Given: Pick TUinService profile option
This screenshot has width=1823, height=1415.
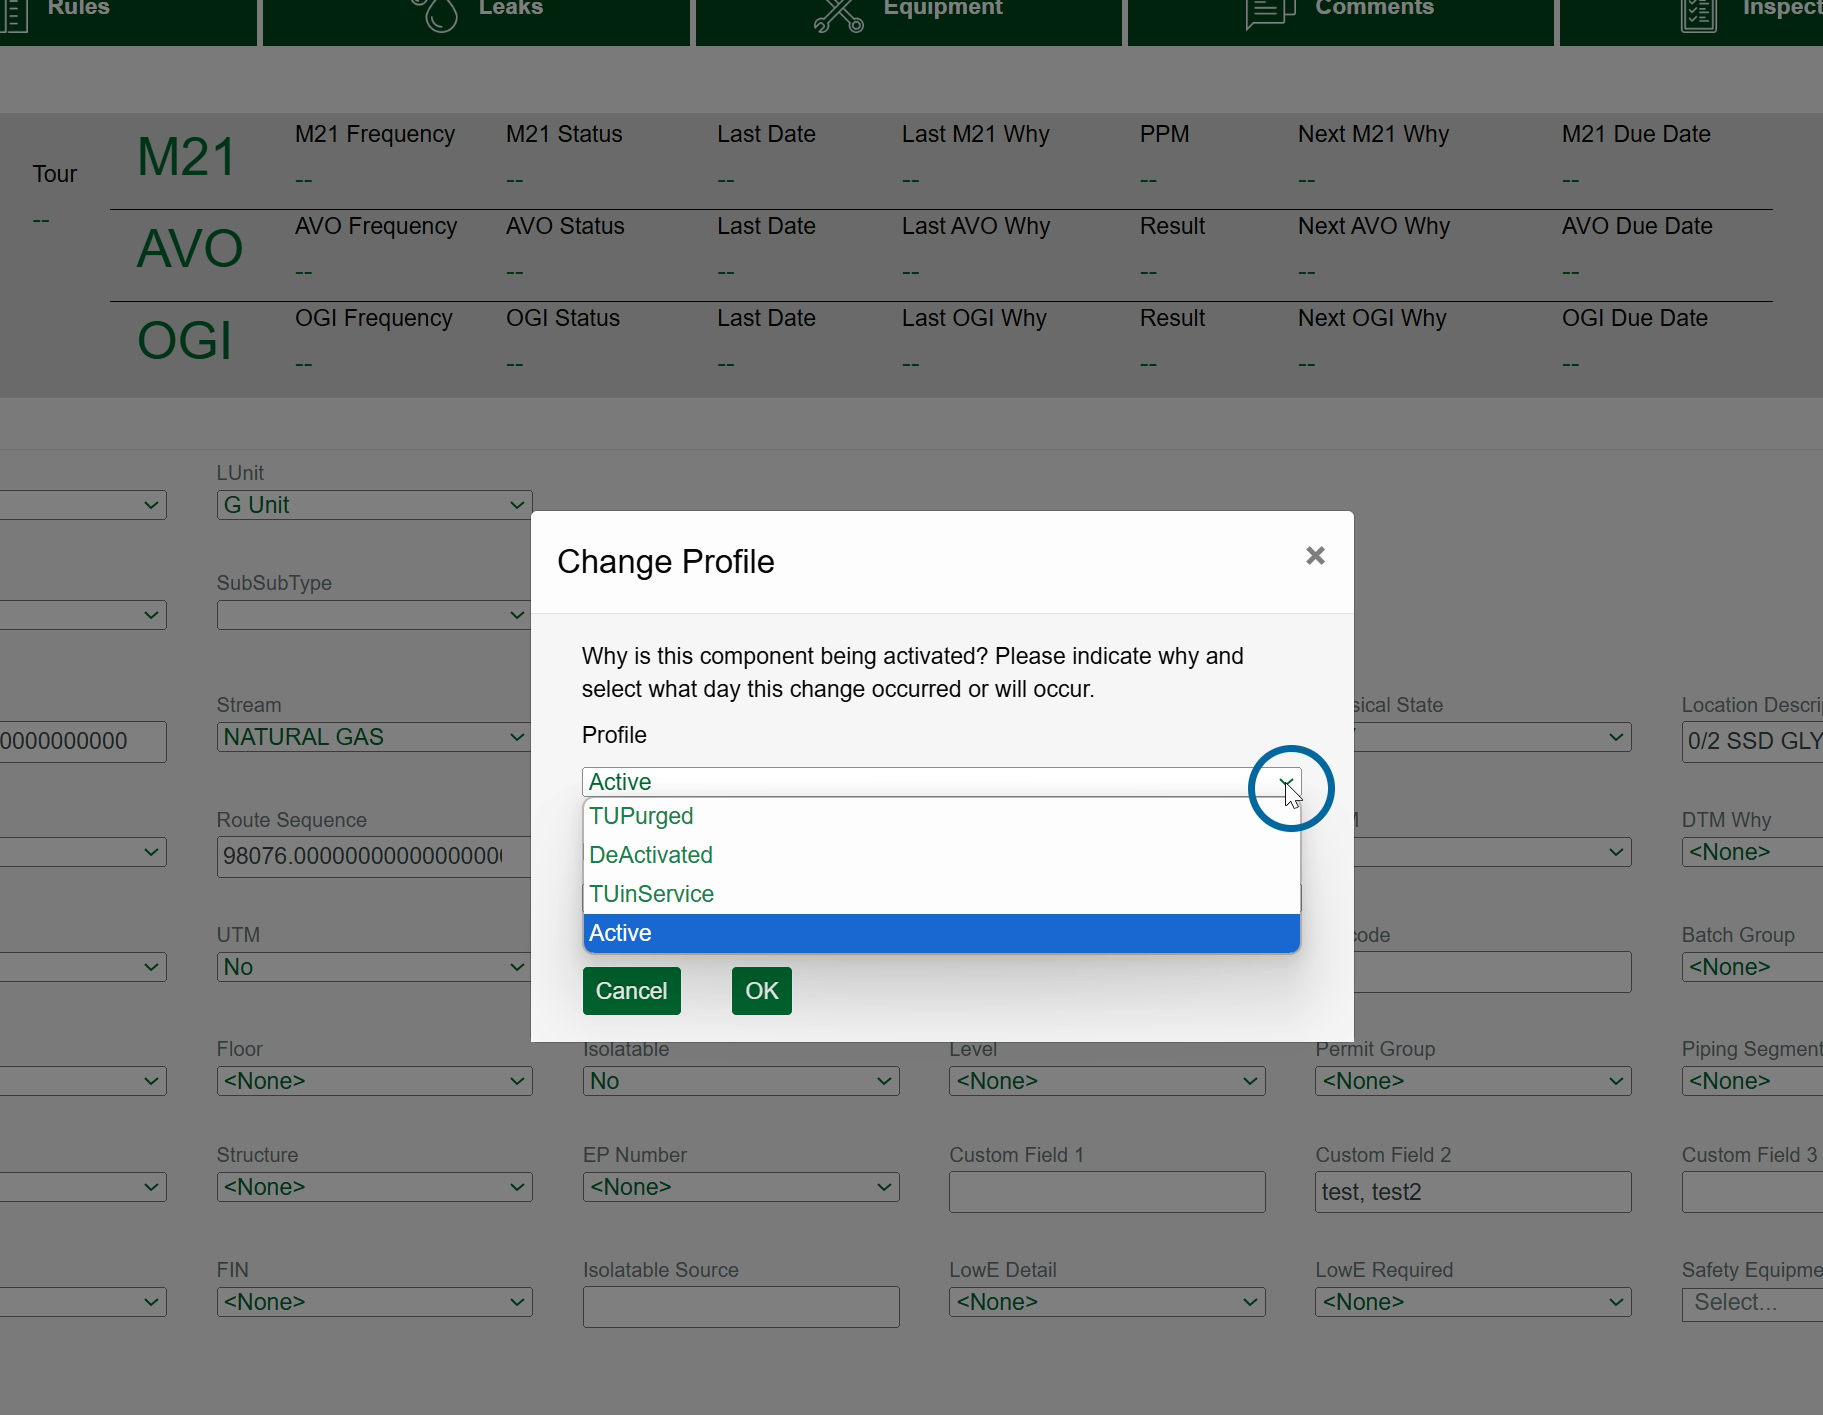Looking at the screenshot, I should pyautogui.click(x=941, y=894).
